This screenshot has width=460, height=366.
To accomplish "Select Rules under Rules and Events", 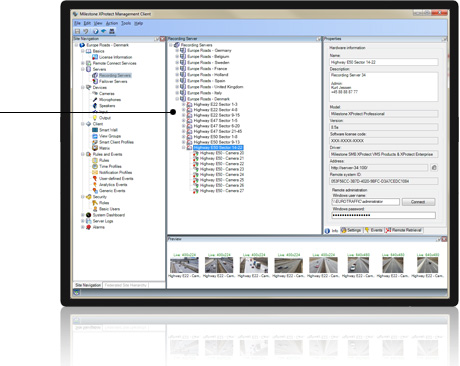I will pos(104,160).
